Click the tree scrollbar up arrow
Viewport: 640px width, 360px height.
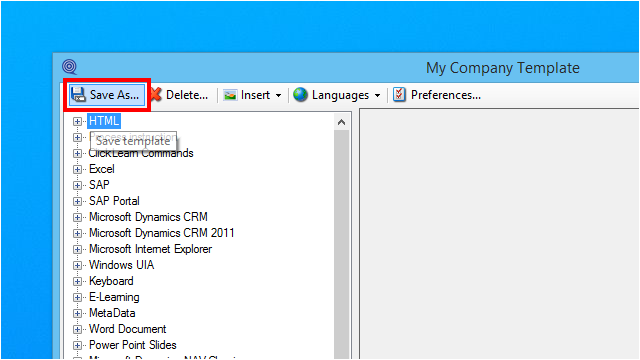(x=342, y=122)
